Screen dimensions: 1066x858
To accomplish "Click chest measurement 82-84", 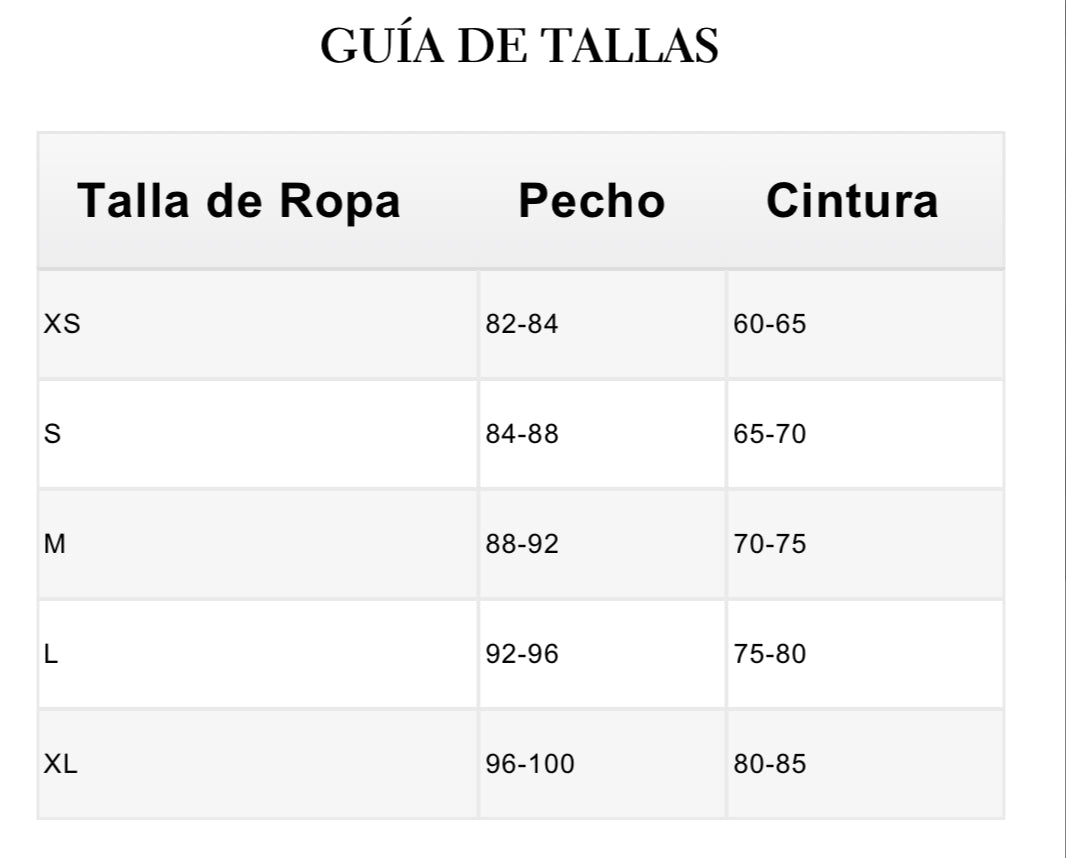I will click(x=522, y=325).
